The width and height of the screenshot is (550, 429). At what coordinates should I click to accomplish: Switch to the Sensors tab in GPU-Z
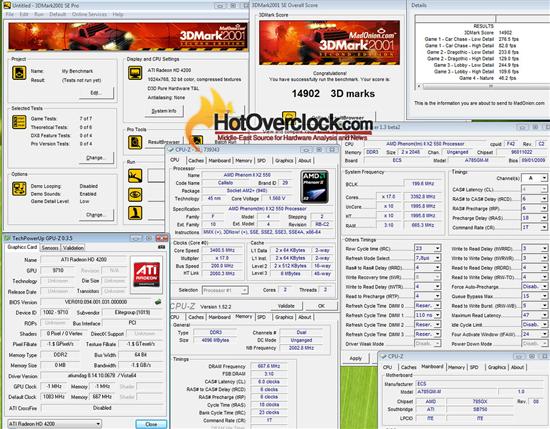click(50, 248)
